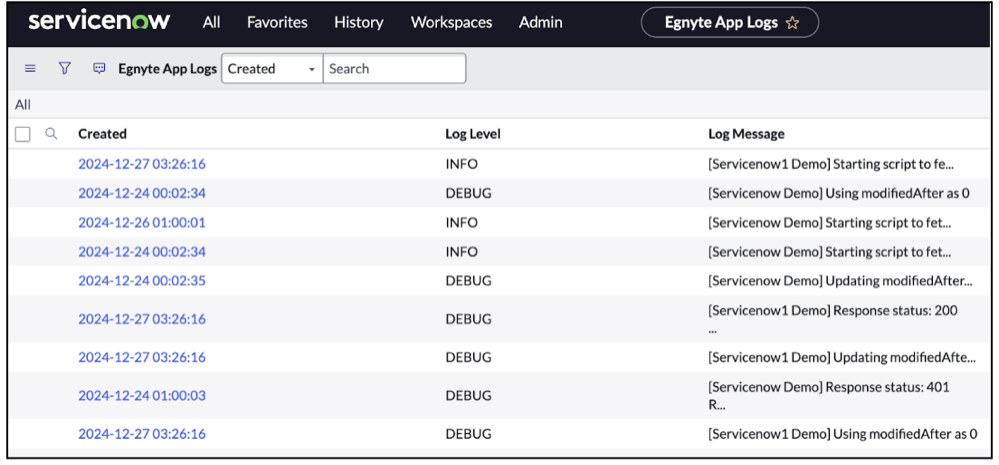Click message '[Servicenow1 Demo] Starting script to fe...'
The height and width of the screenshot is (465, 999).
point(831,164)
